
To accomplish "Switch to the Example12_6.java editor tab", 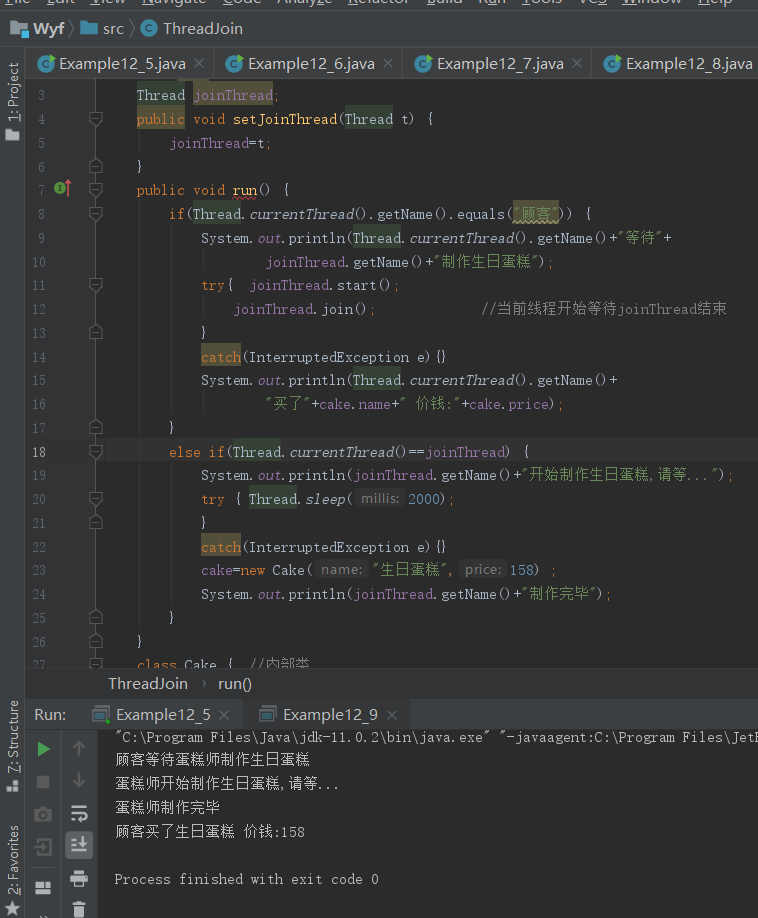I will point(310,63).
